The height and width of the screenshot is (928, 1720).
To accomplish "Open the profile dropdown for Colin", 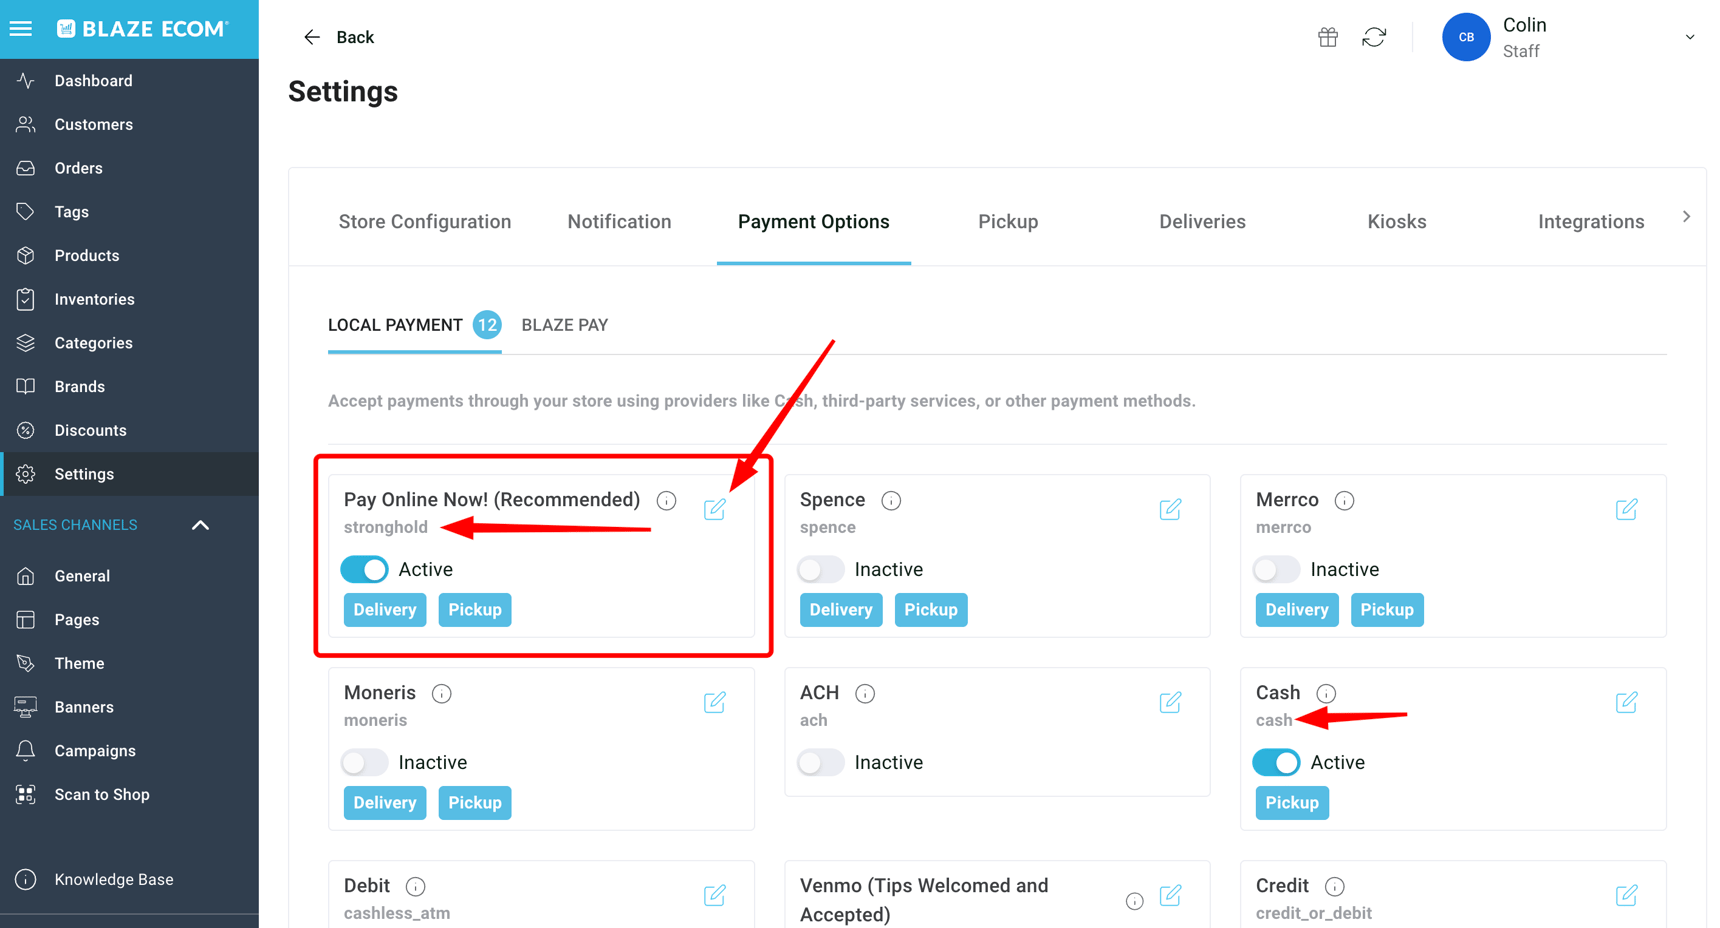I will [x=1689, y=36].
